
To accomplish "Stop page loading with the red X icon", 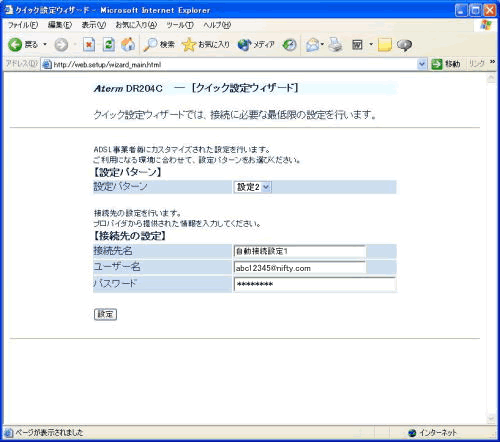I will click(89, 44).
